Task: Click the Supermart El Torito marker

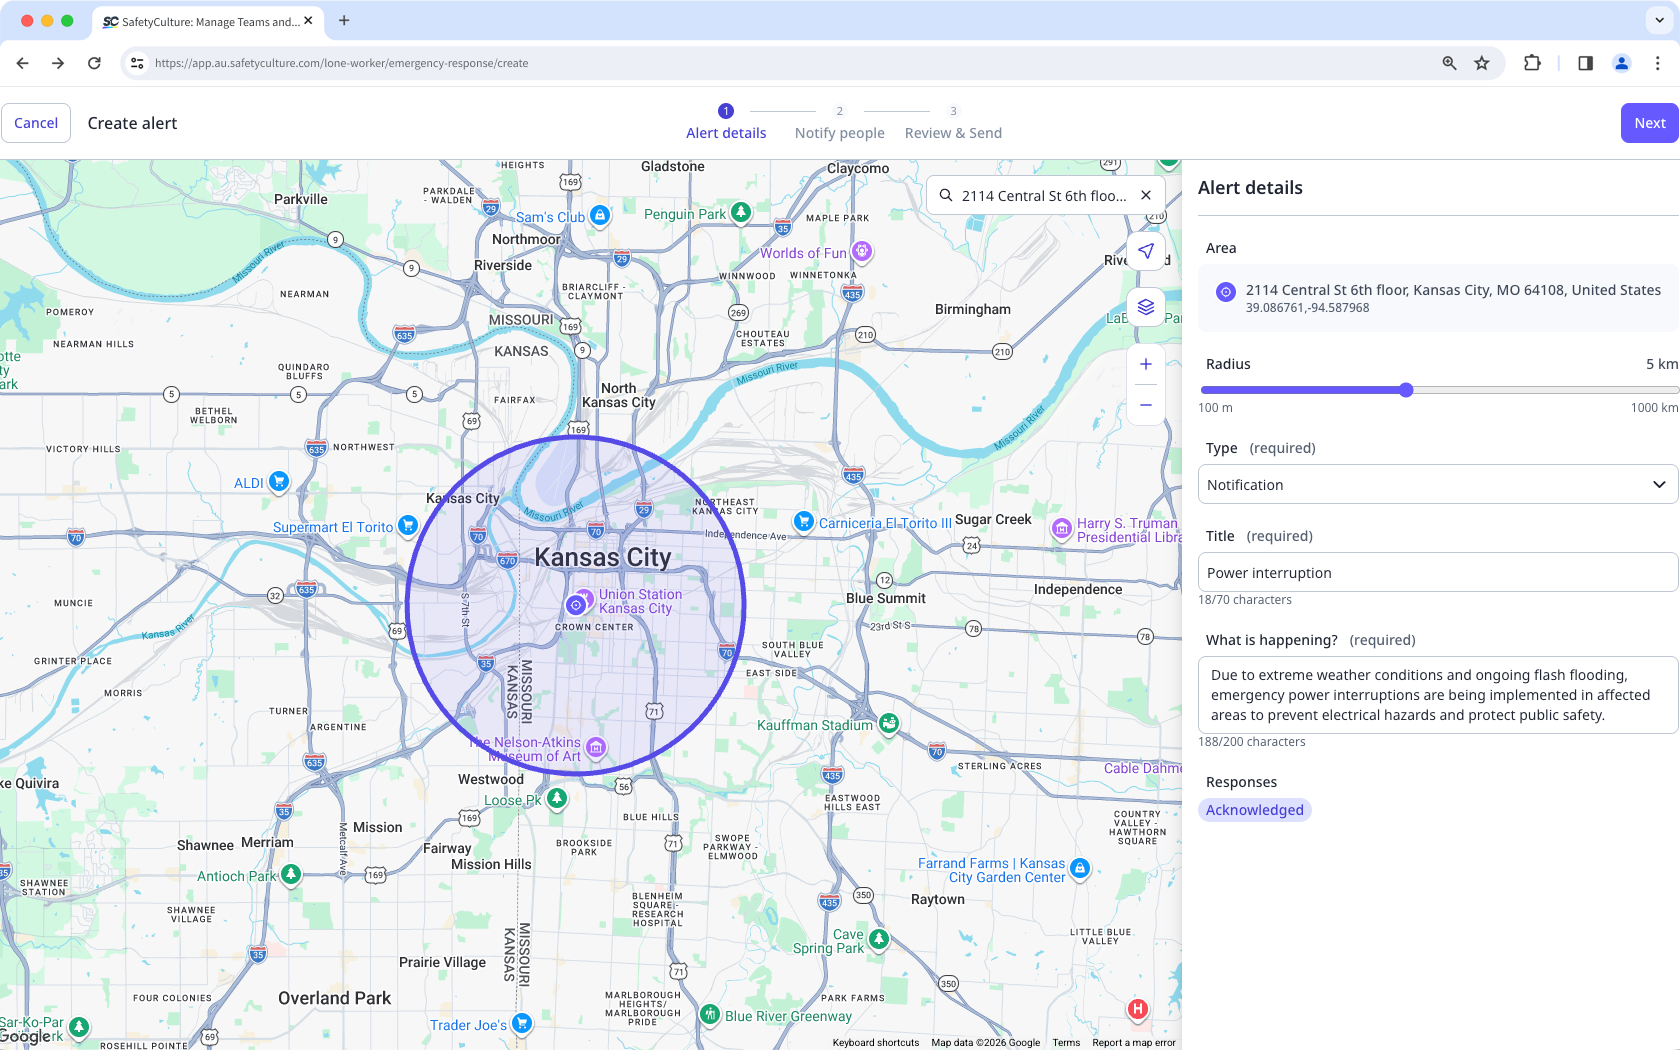Action: coord(407,525)
